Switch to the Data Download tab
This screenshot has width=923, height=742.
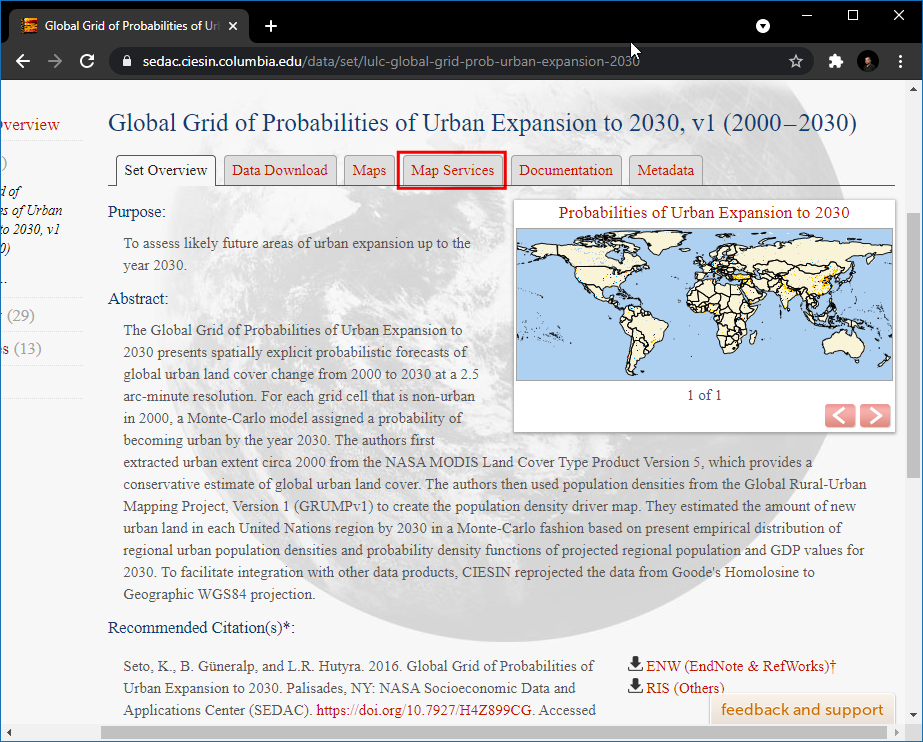click(x=280, y=171)
